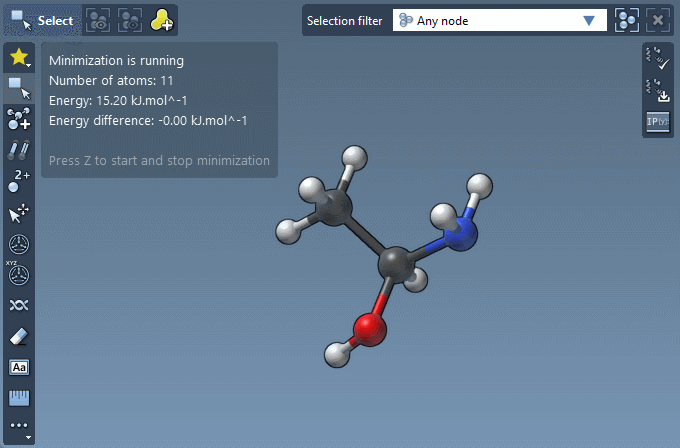Select the eraser tool
This screenshot has width=680, height=448.
[19, 336]
